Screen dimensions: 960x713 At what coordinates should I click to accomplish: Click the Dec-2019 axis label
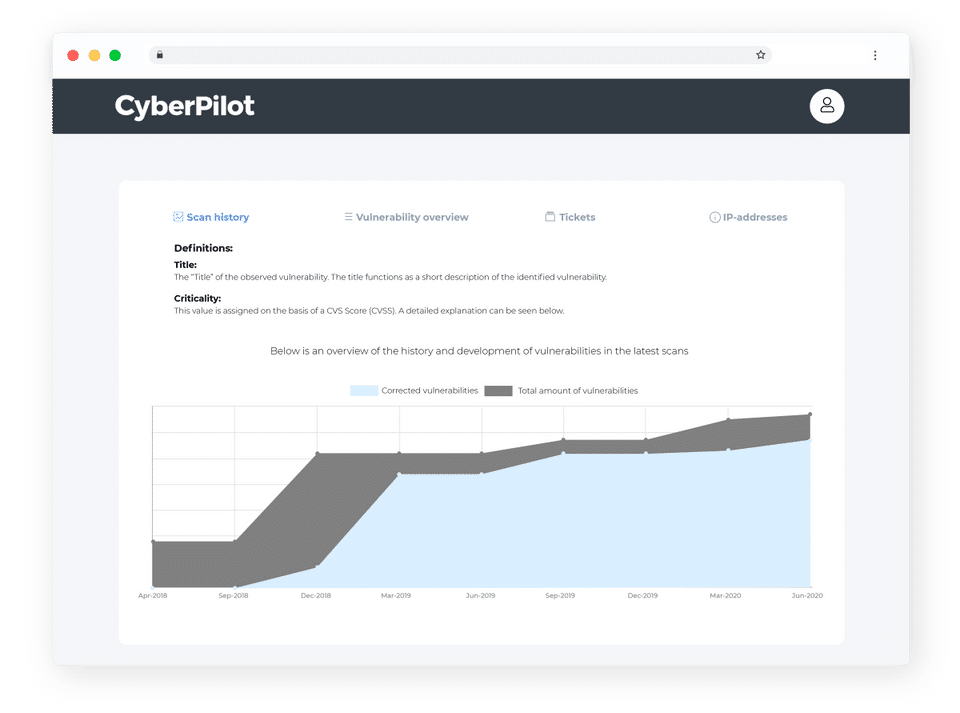(x=643, y=595)
